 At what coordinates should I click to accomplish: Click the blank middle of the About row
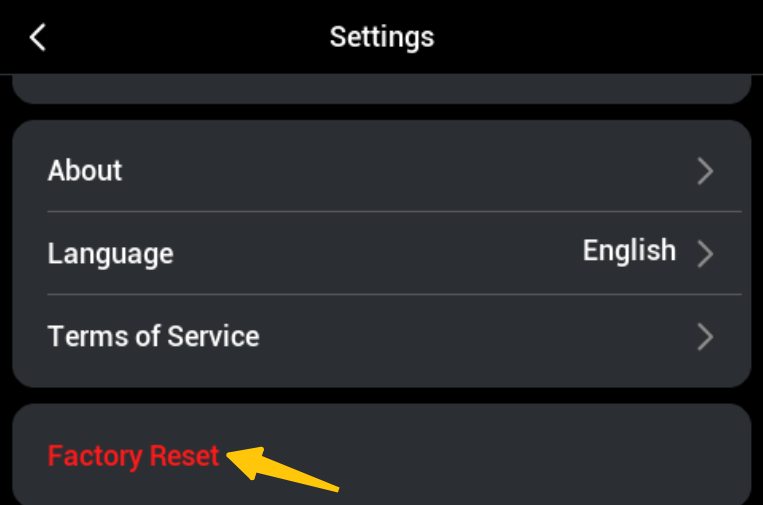click(400, 171)
